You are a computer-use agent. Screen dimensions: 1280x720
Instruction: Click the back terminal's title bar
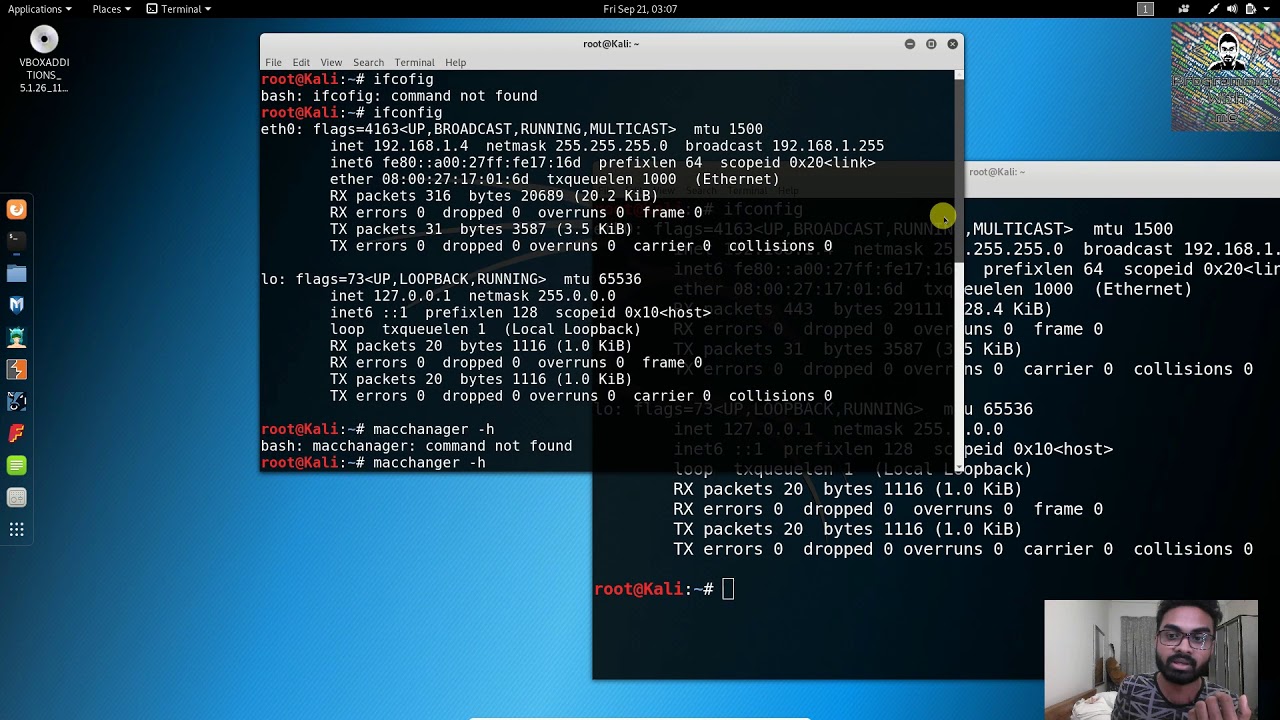click(x=1122, y=172)
